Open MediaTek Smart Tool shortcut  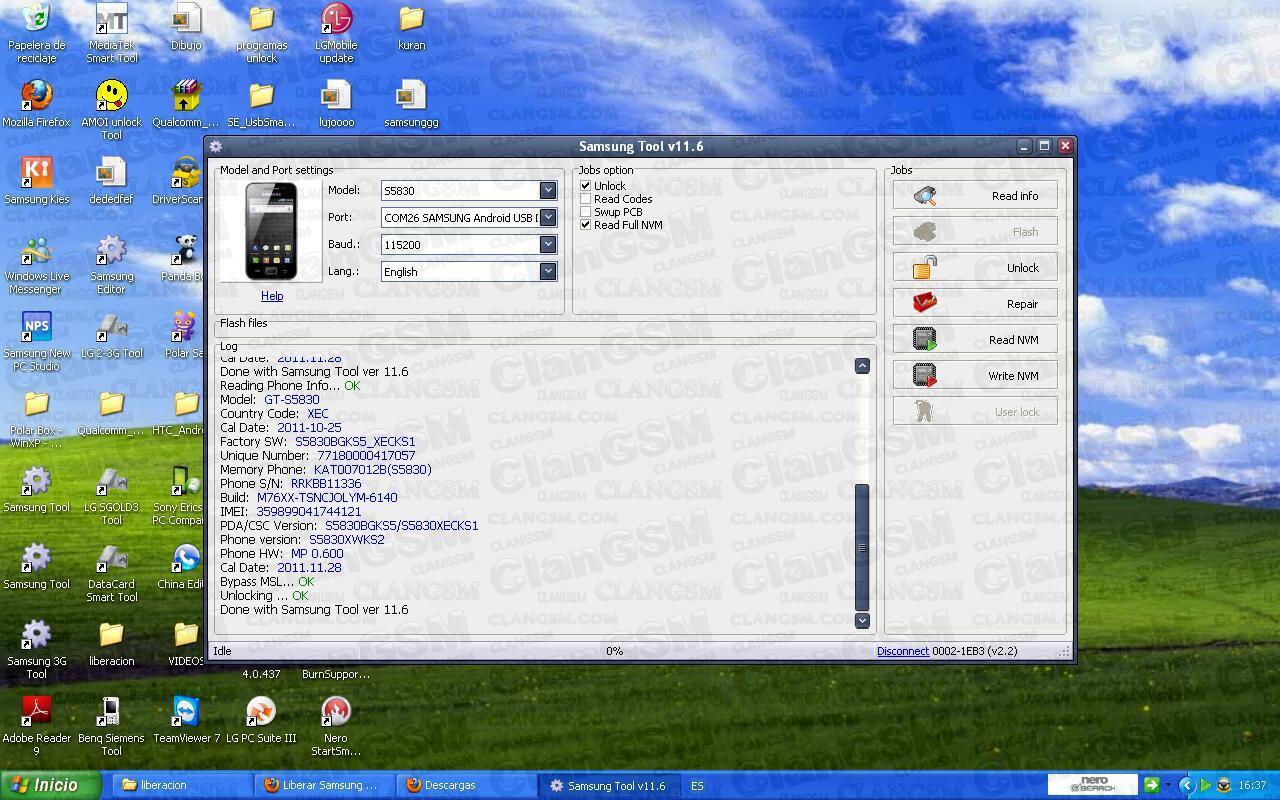[x=111, y=32]
